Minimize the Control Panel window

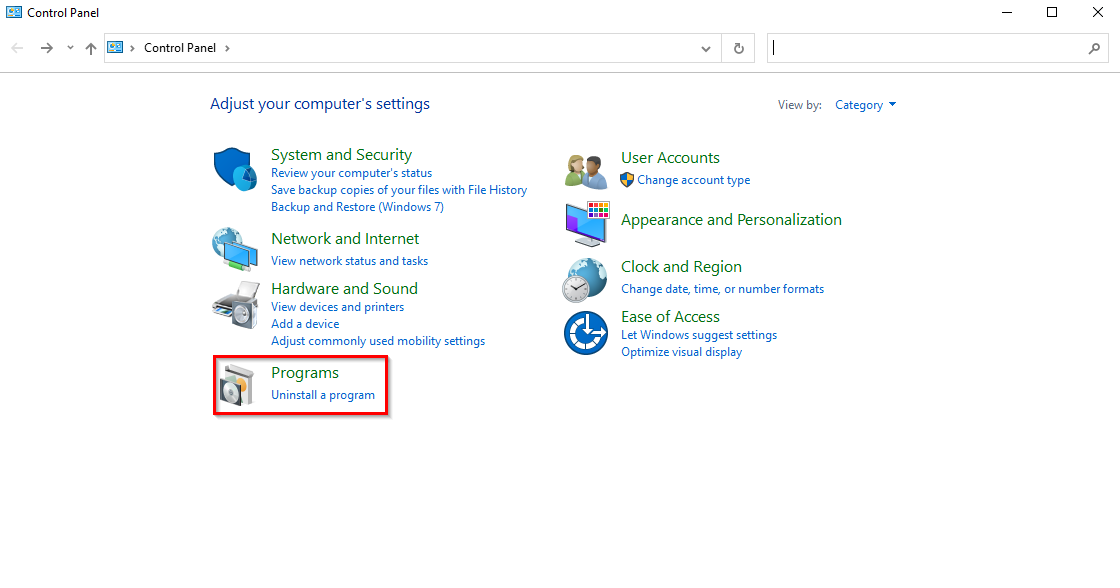pyautogui.click(x=1006, y=12)
